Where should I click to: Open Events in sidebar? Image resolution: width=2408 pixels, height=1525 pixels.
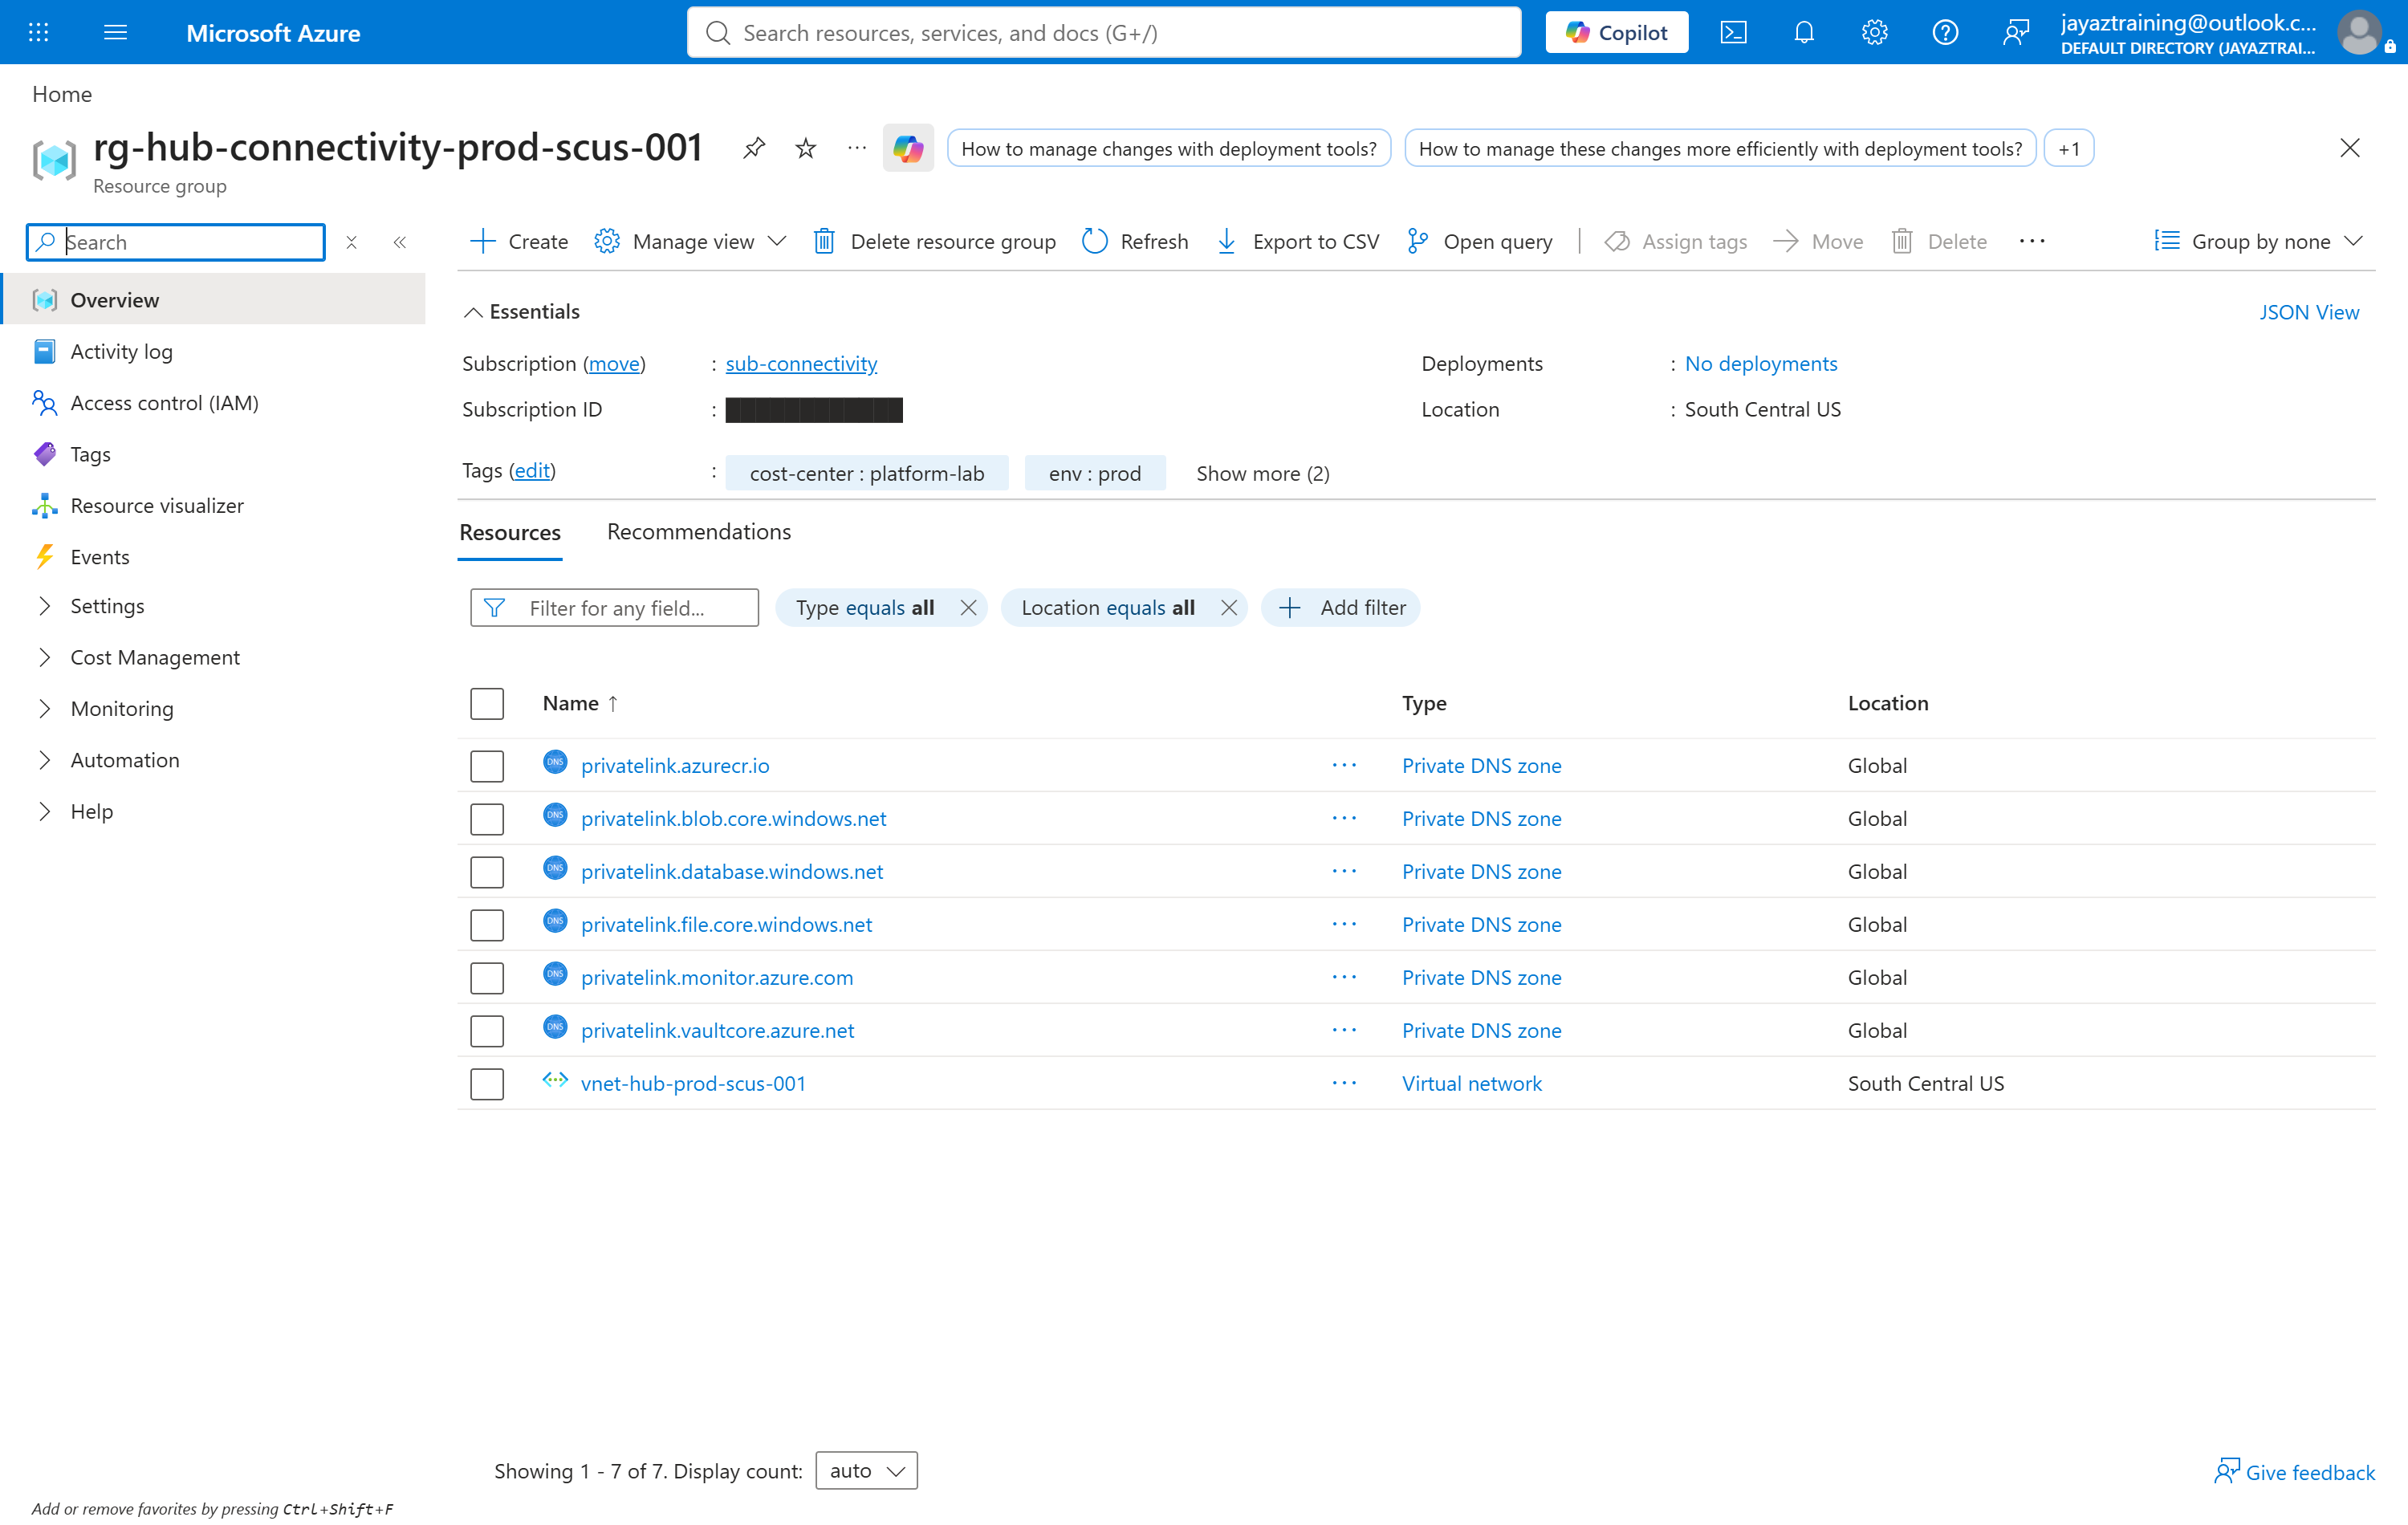click(x=100, y=556)
